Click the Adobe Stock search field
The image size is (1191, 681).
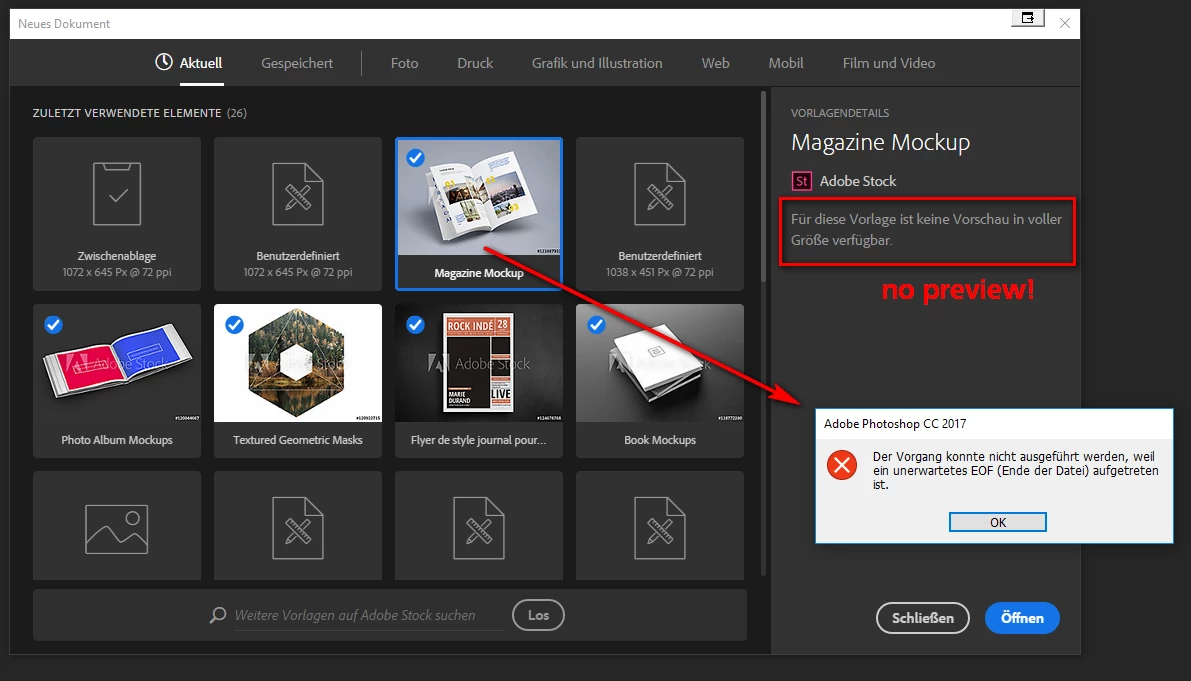(368, 616)
